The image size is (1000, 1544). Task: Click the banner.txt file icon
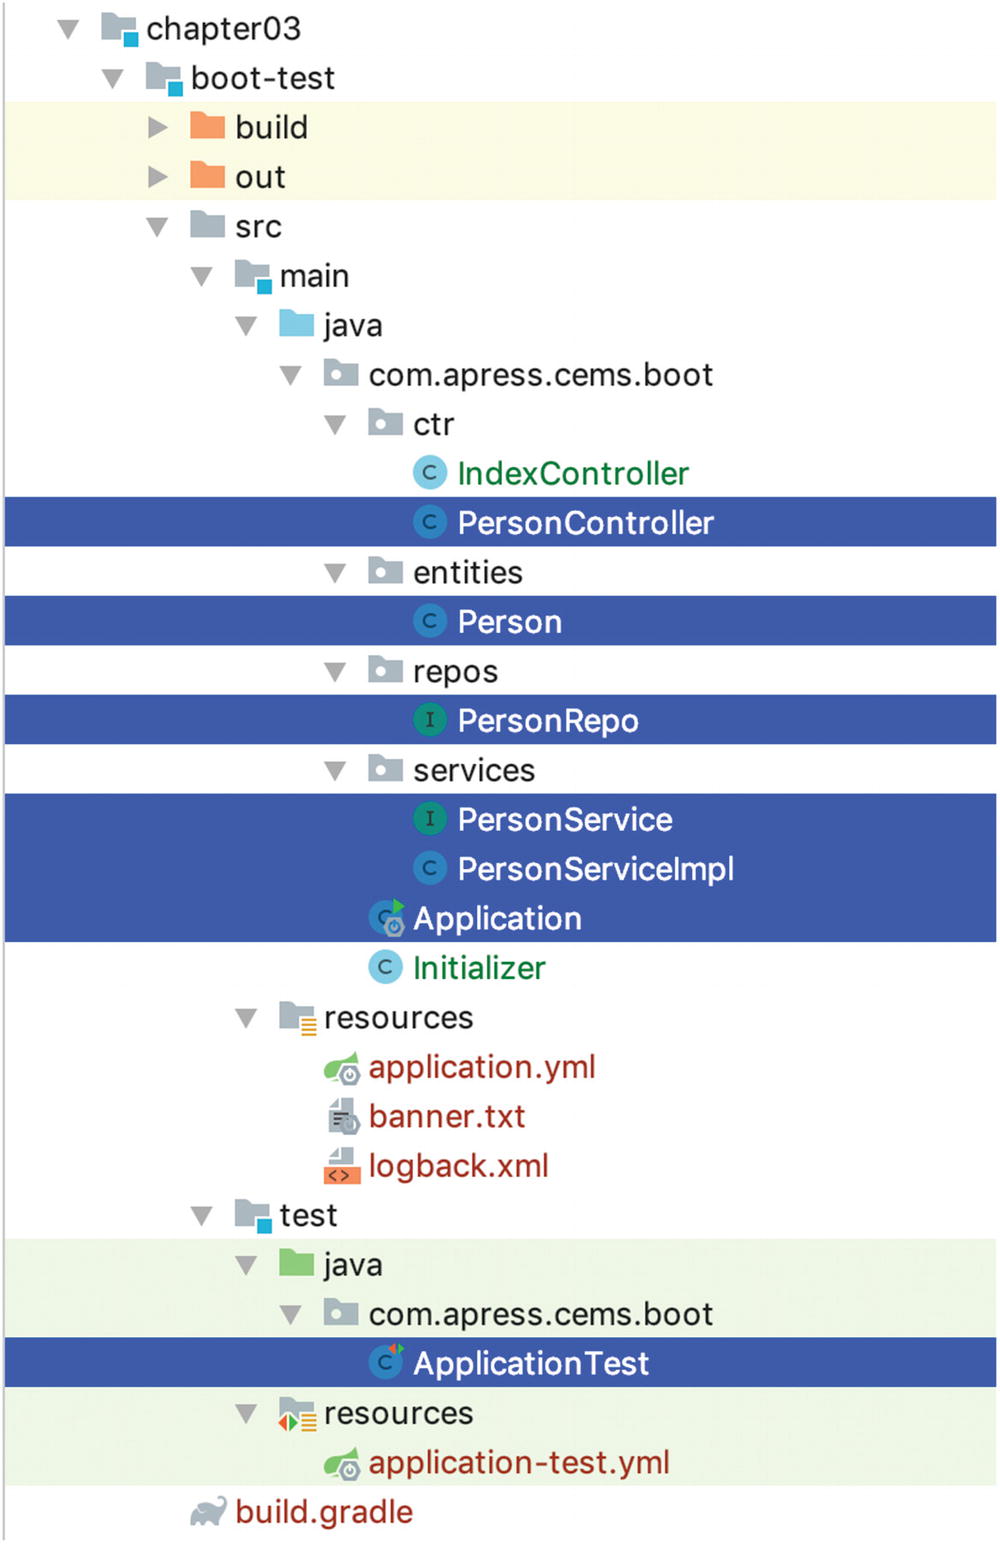click(343, 1116)
